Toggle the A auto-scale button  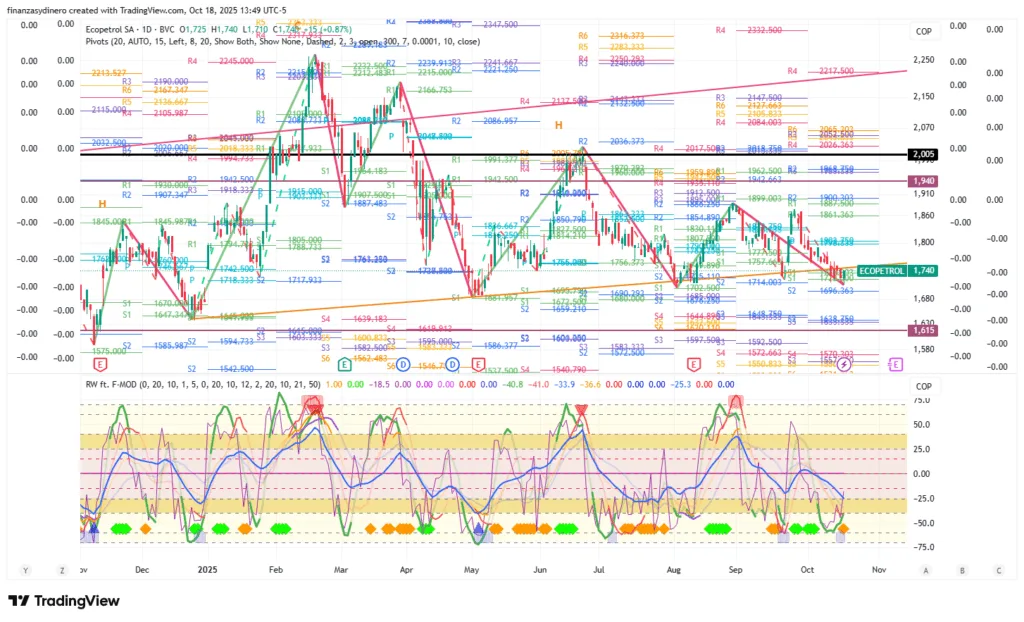tap(926, 570)
